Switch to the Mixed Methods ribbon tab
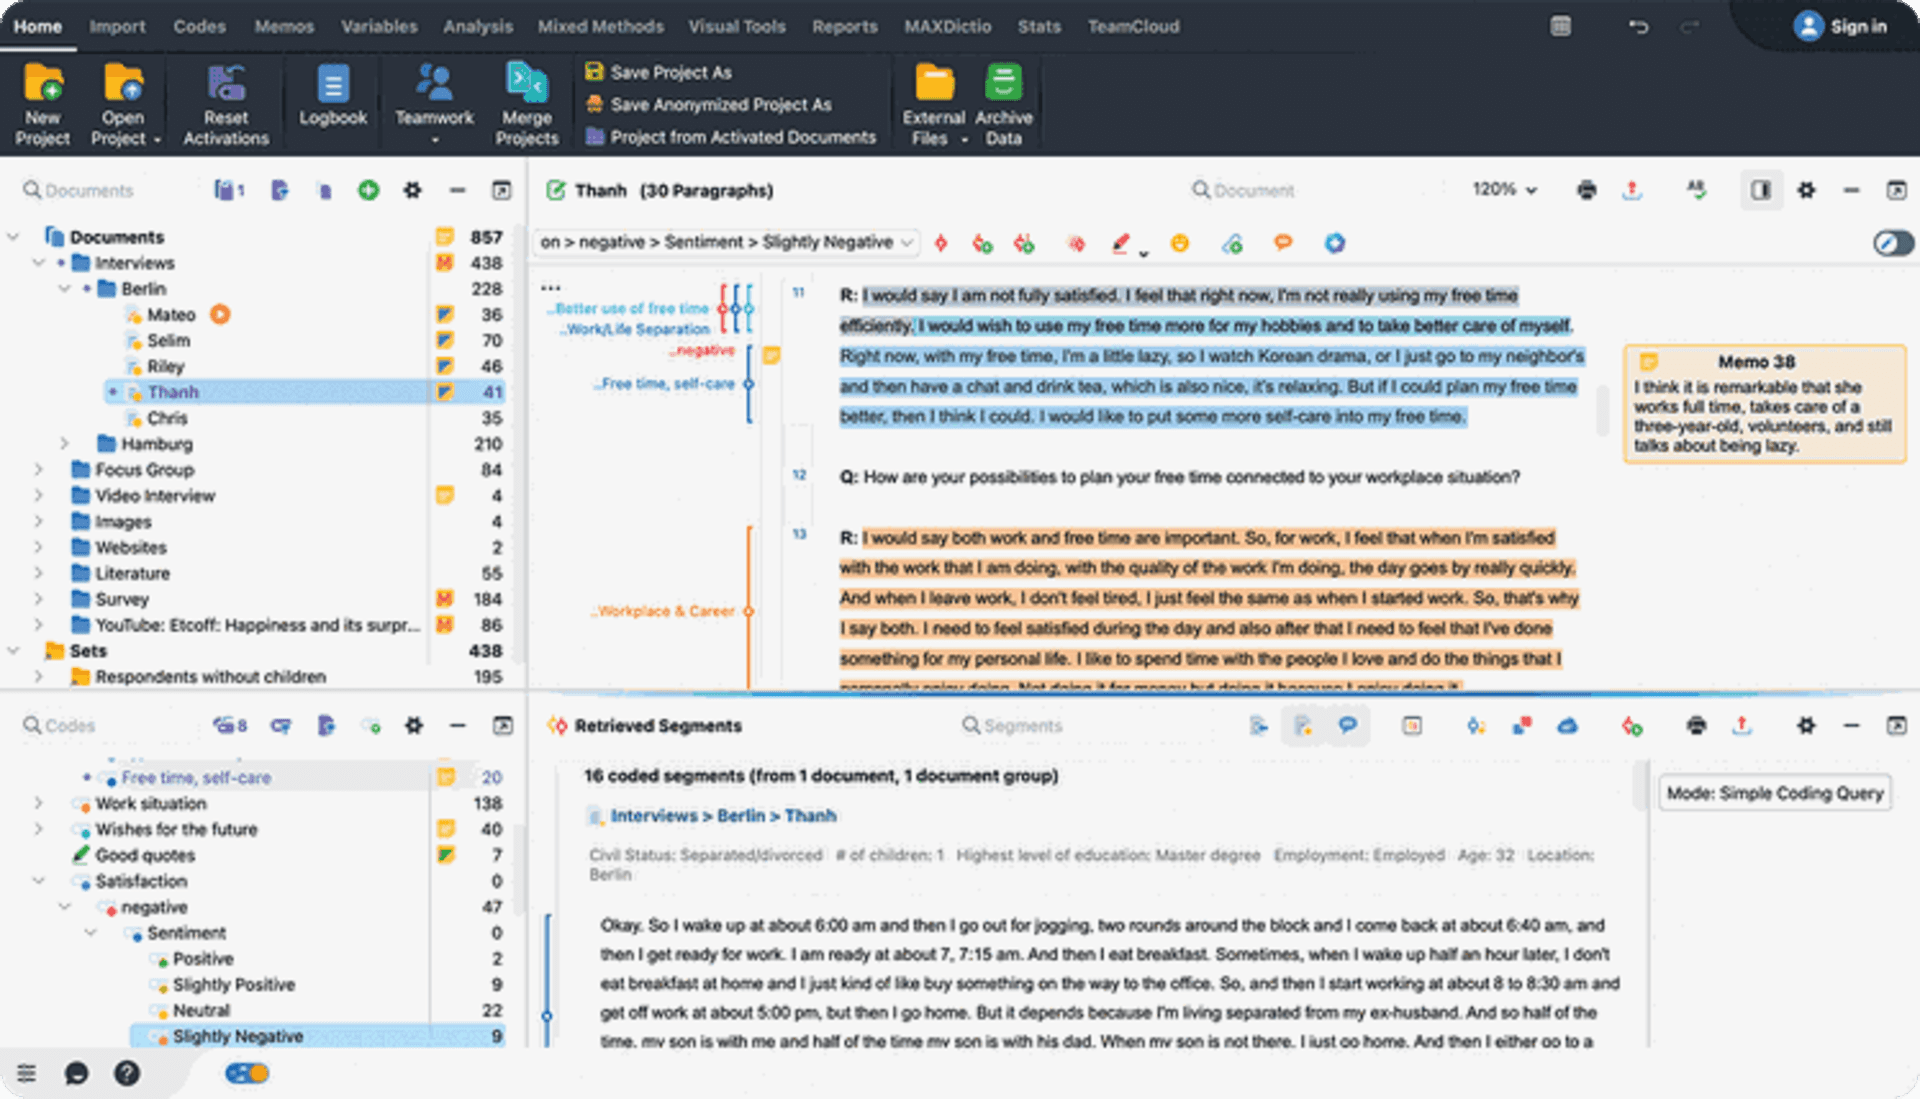The image size is (1920, 1099). pyautogui.click(x=600, y=27)
